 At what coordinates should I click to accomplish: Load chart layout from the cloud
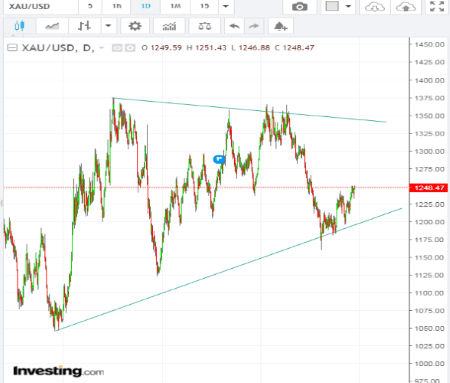point(375,7)
